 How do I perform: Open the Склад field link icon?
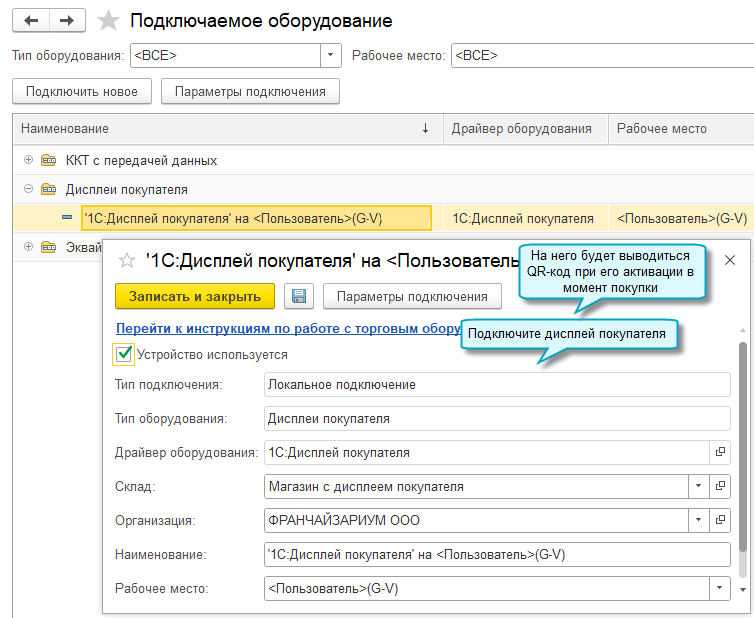tap(719, 487)
